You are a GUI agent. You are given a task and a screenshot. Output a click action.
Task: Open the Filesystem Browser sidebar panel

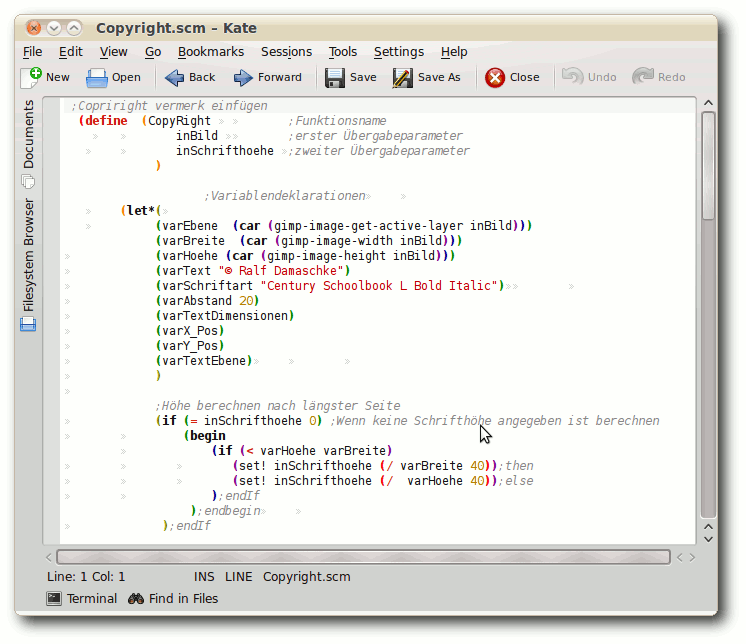click(29, 264)
